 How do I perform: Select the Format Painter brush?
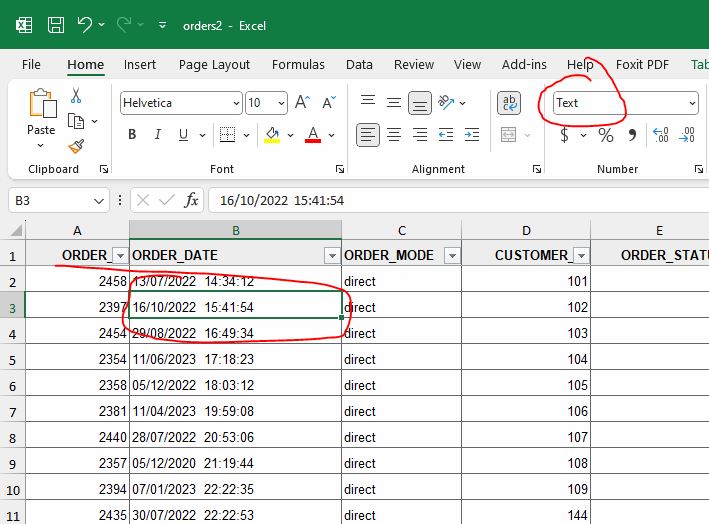point(76,146)
